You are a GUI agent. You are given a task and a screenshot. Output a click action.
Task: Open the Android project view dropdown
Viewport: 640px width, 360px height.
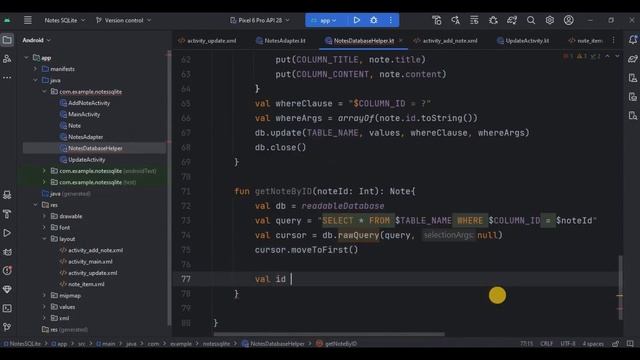(37, 40)
